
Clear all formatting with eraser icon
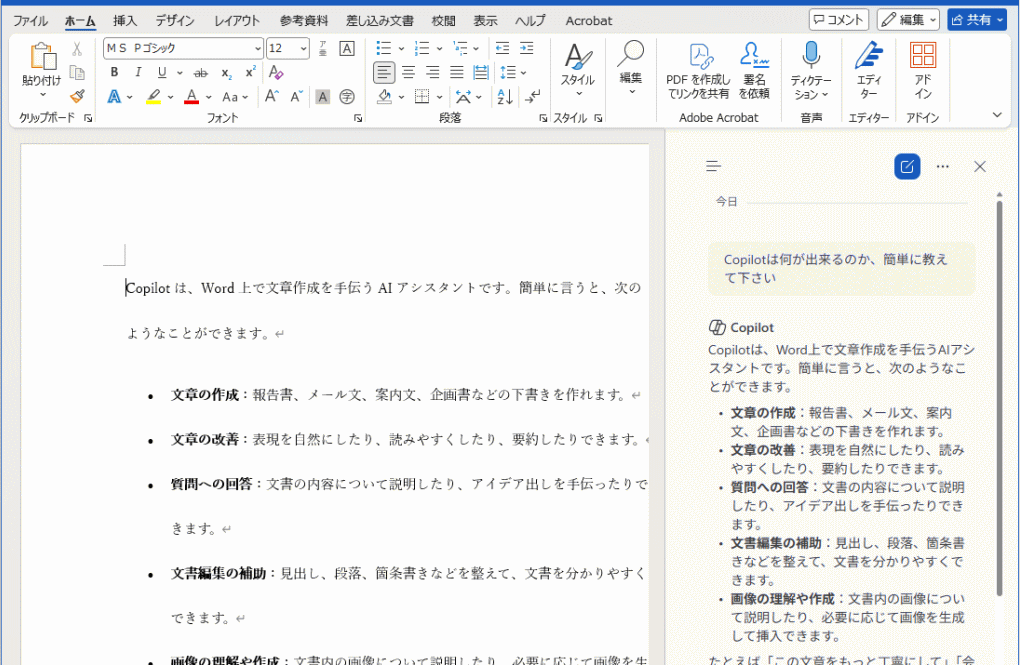tap(276, 72)
